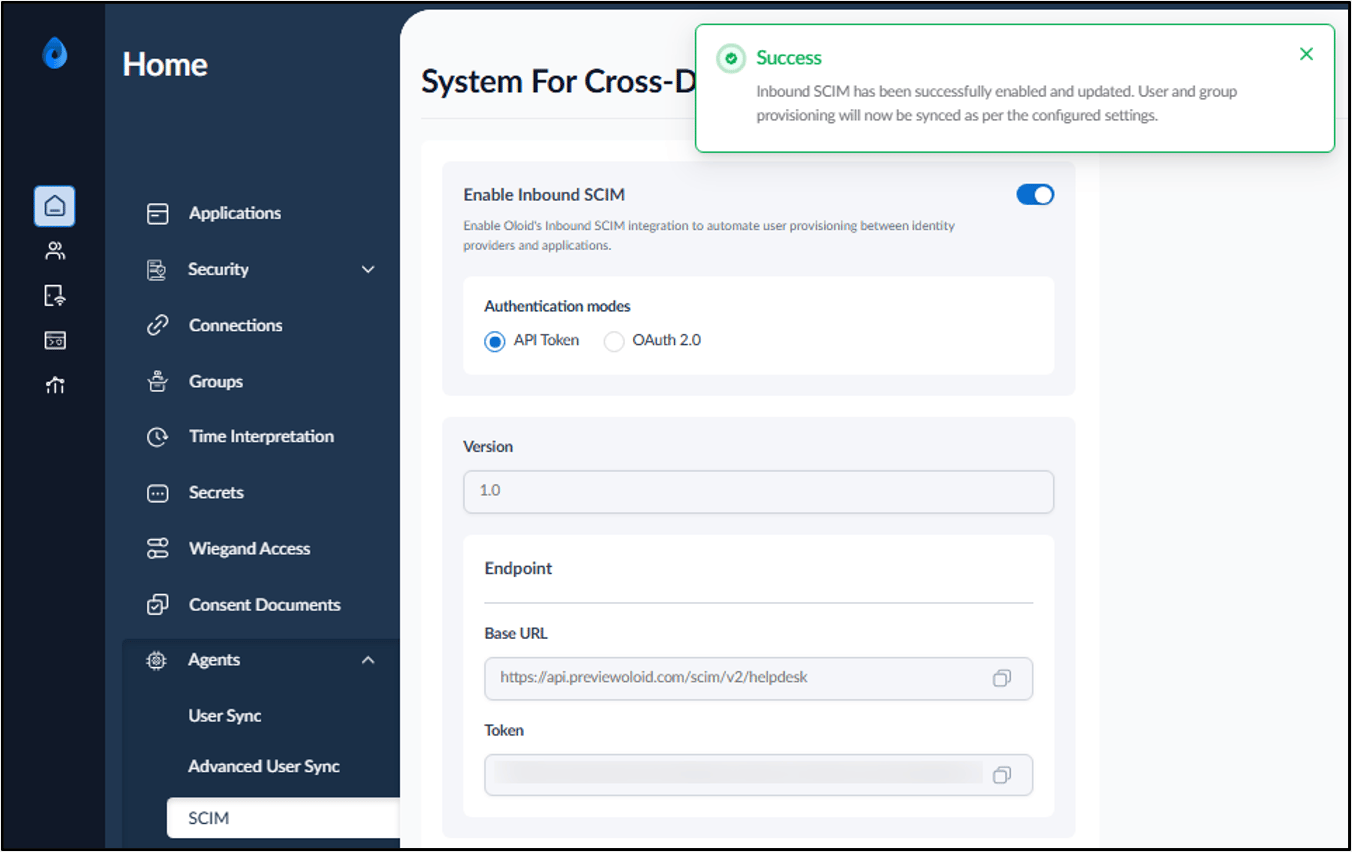This screenshot has width=1352, height=852.
Task: Select API Token authentication mode
Action: (494, 341)
